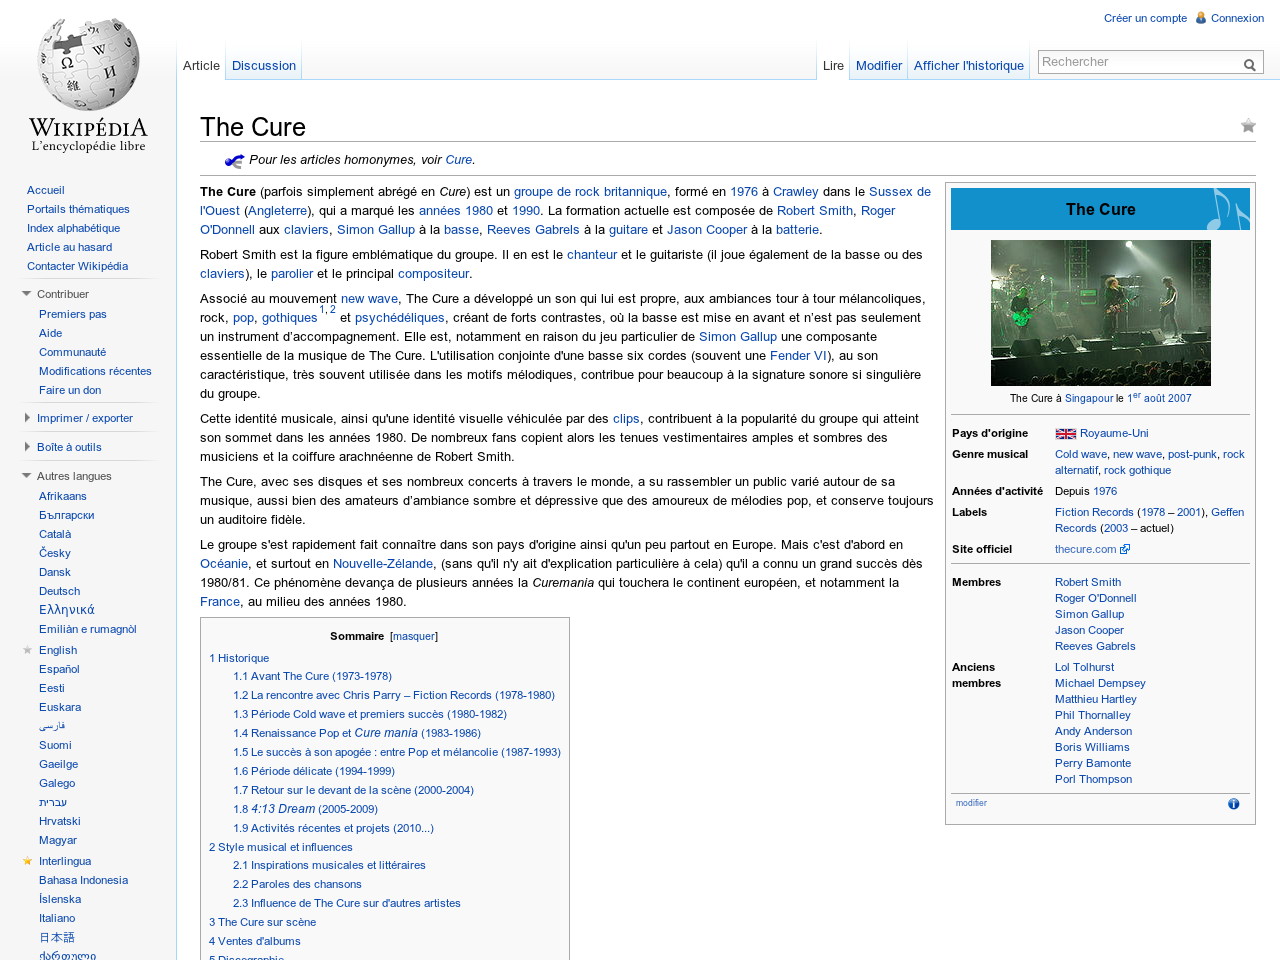Click the blue info icon in infobox

1233,804
